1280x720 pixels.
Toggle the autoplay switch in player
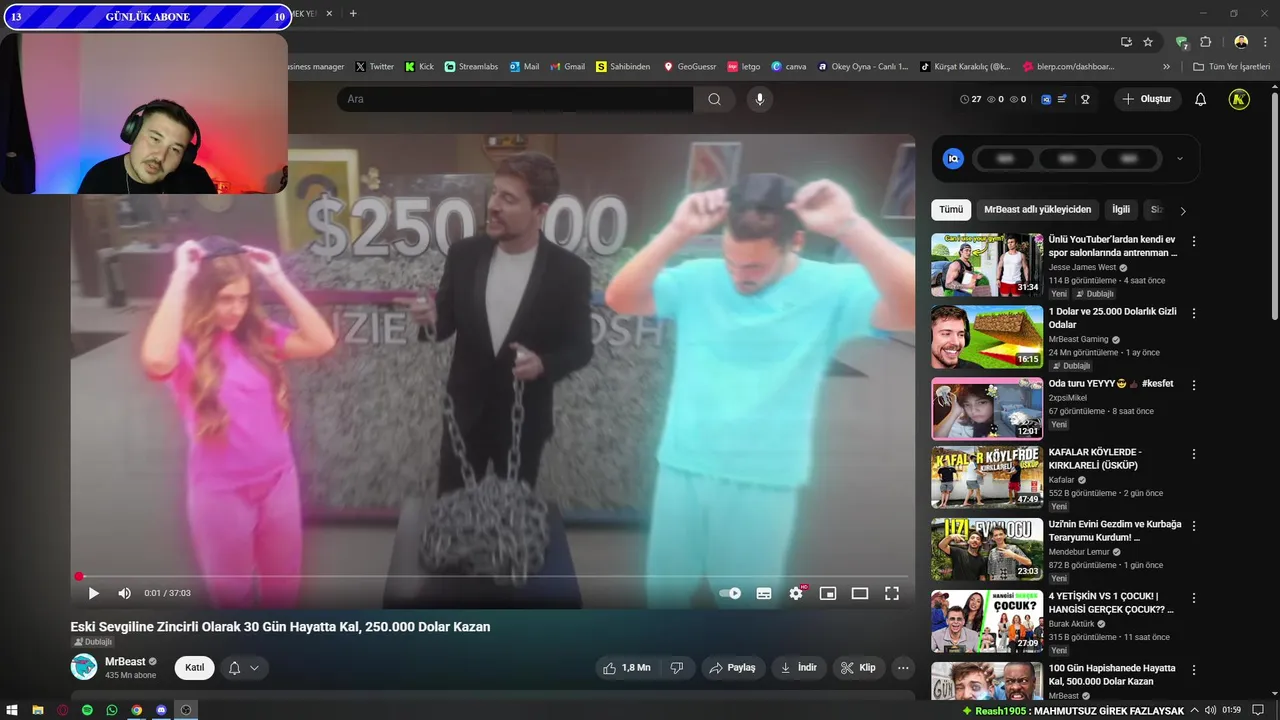tap(730, 593)
